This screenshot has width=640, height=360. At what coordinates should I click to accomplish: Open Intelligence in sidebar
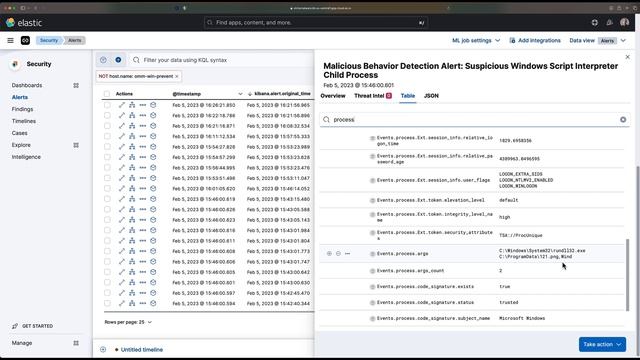(x=26, y=157)
